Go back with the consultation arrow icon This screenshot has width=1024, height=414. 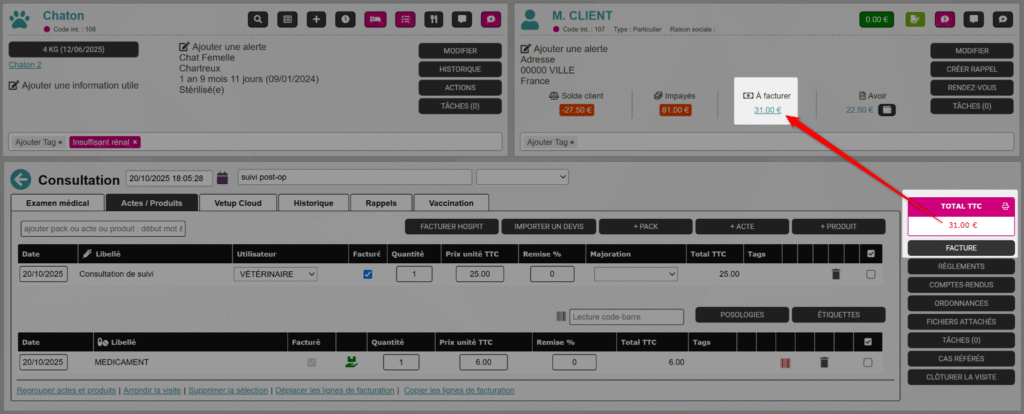[x=21, y=180]
